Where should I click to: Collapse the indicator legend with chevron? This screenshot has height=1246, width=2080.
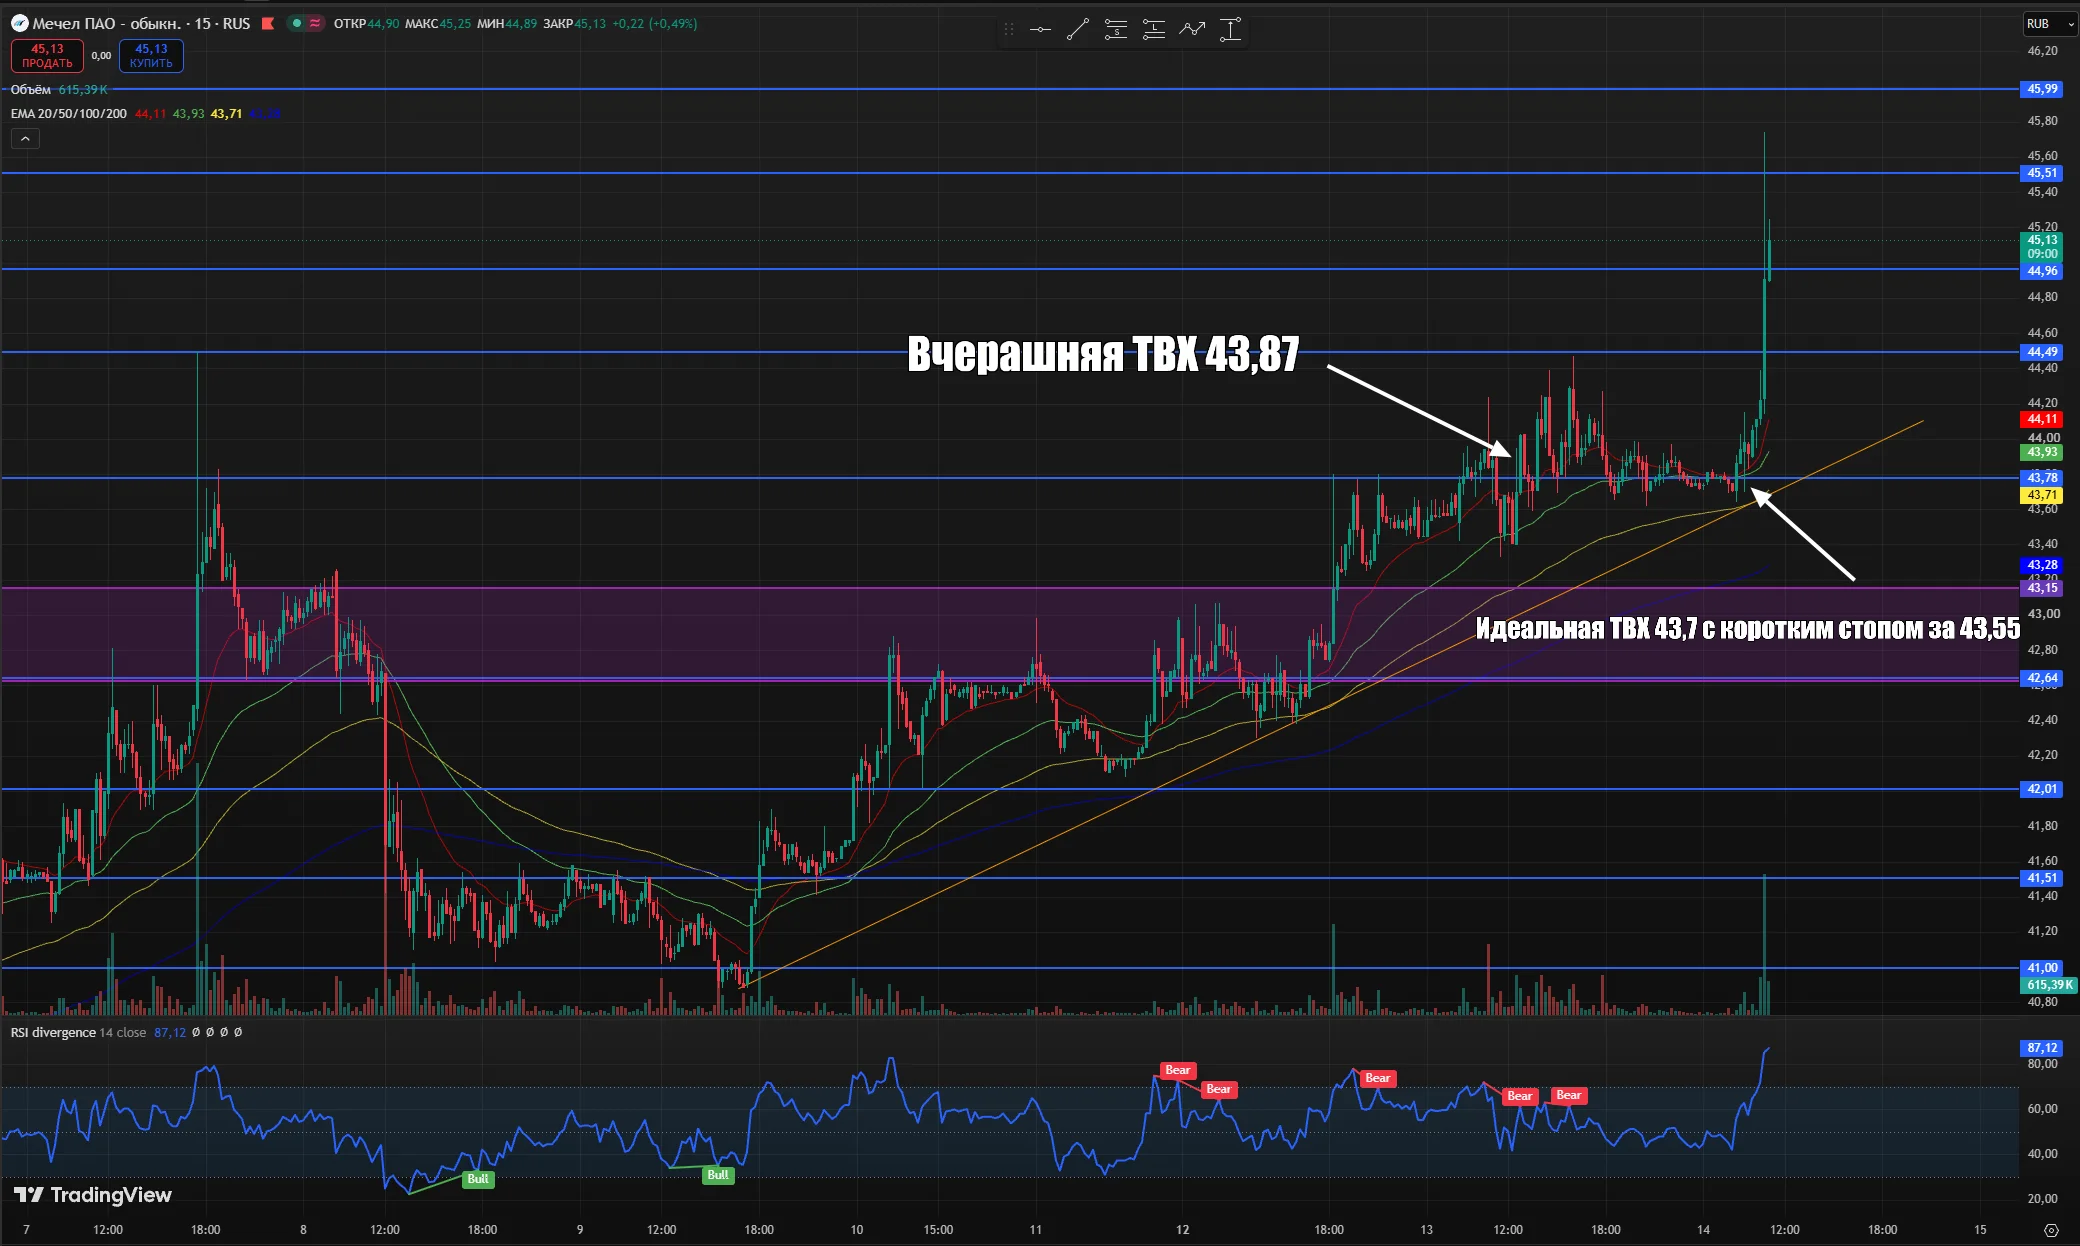25,139
